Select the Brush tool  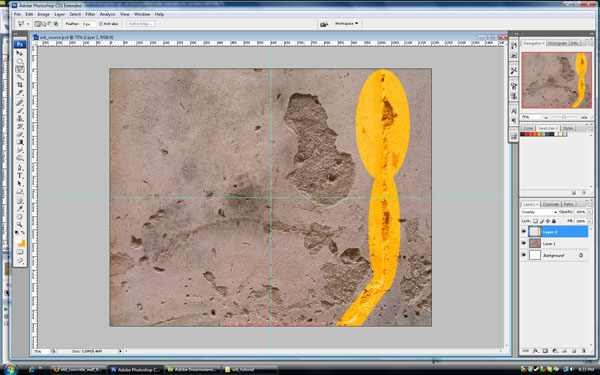point(20,111)
